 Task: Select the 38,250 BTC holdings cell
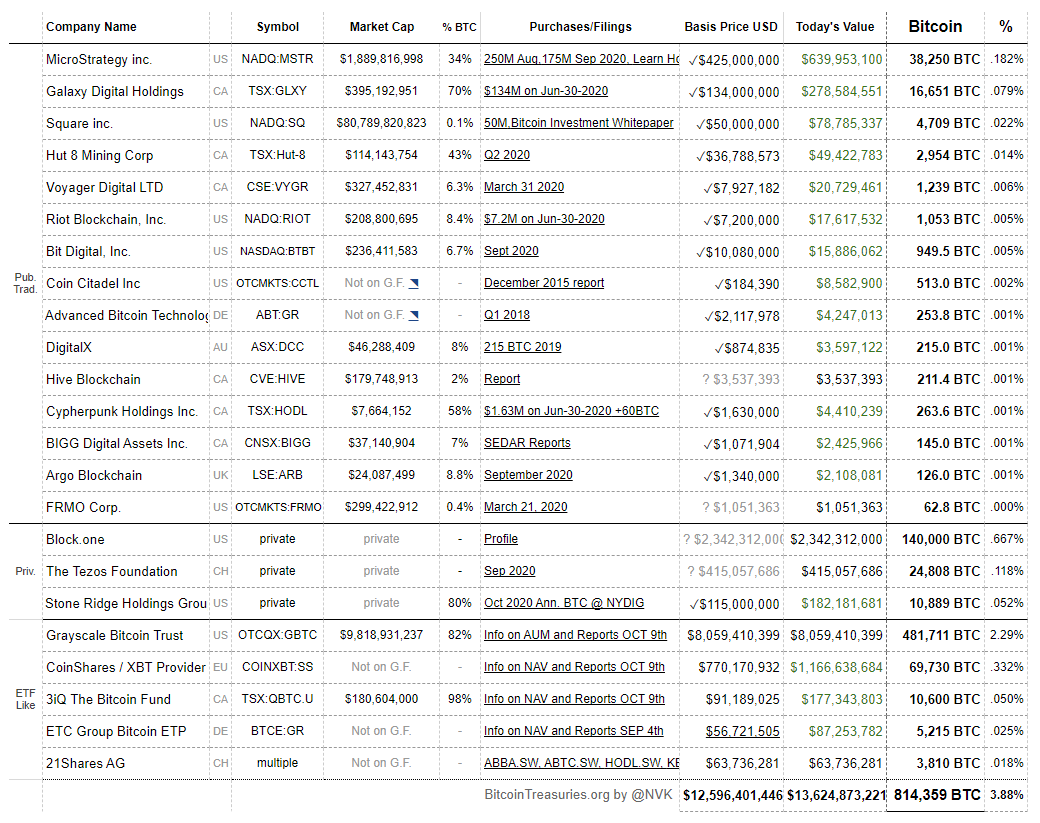click(935, 60)
